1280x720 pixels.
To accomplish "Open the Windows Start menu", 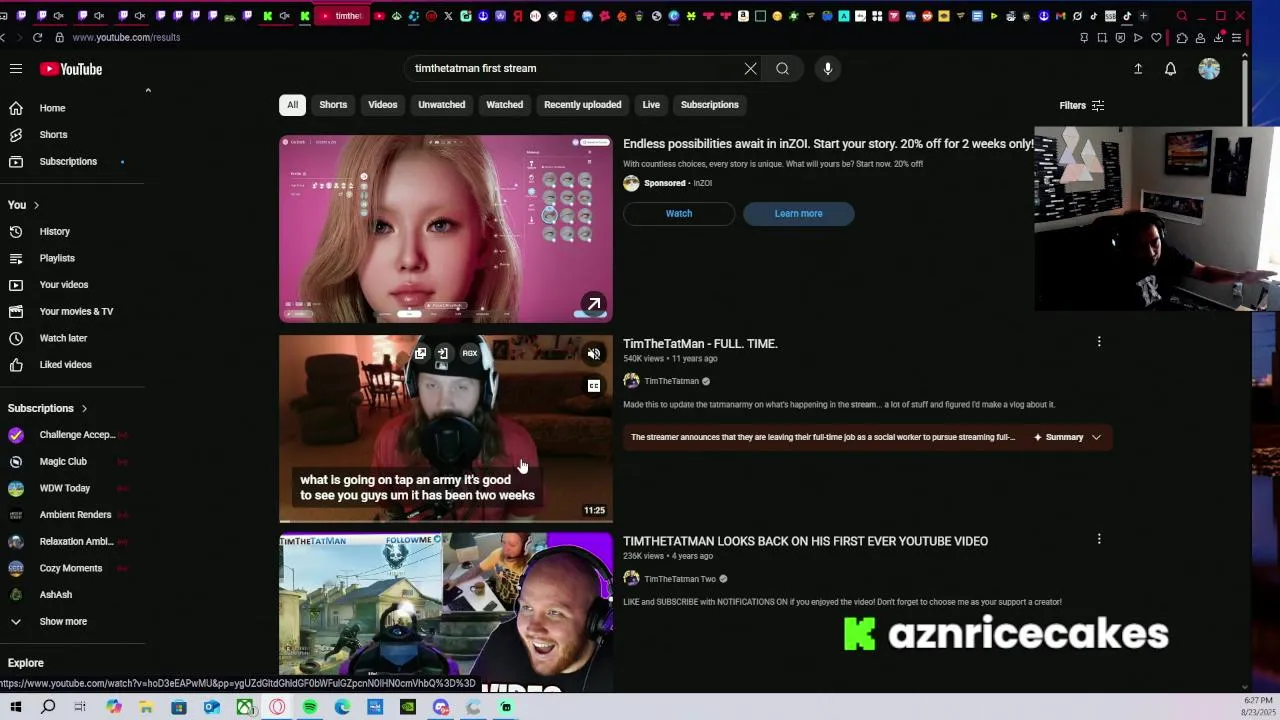I will [x=16, y=707].
